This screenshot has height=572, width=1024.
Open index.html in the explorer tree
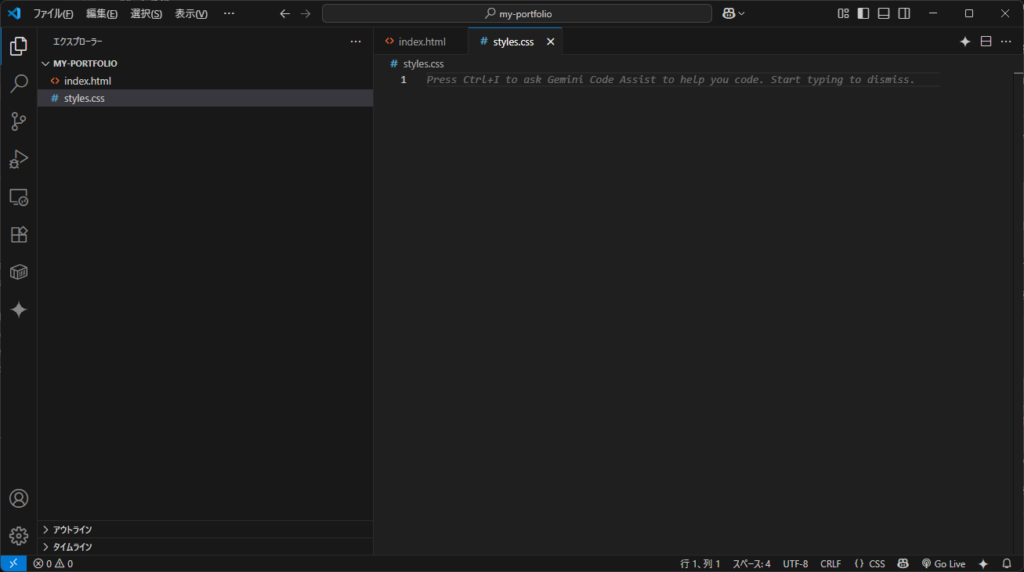[x=206, y=81]
